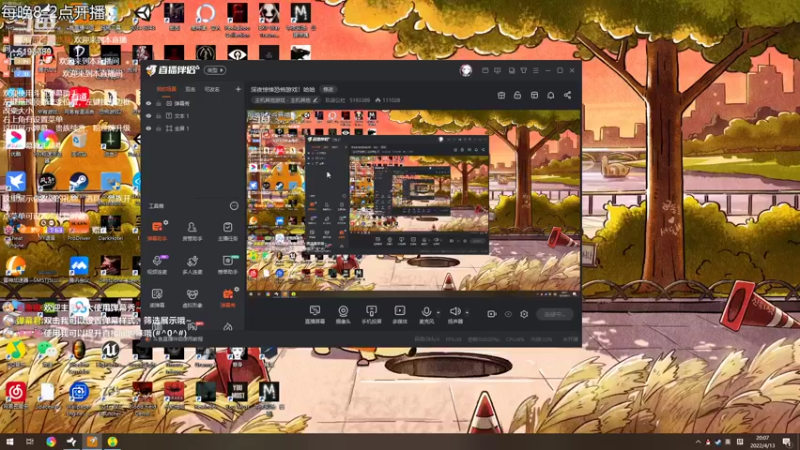Toggle visibility of the 全屏 1 layer
800x450 pixels.
coord(148,129)
